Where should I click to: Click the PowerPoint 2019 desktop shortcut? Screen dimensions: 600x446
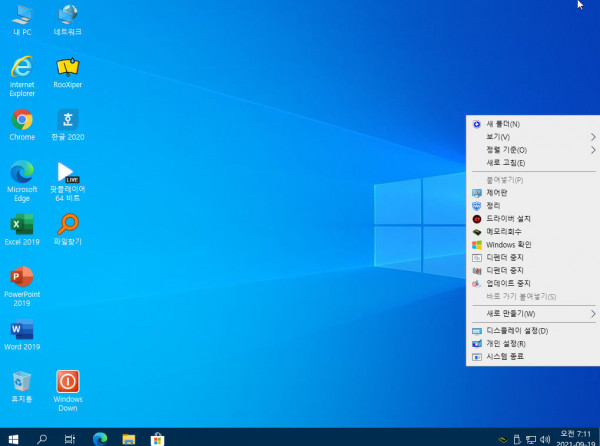coord(22,286)
